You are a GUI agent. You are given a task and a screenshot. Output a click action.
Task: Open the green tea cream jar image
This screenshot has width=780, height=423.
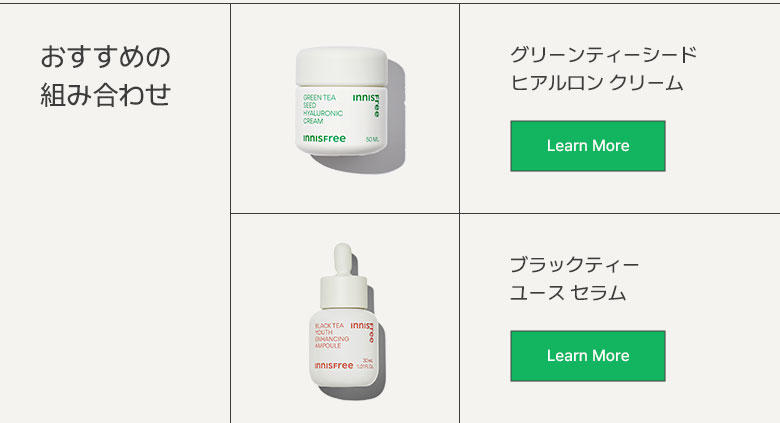tap(349, 109)
